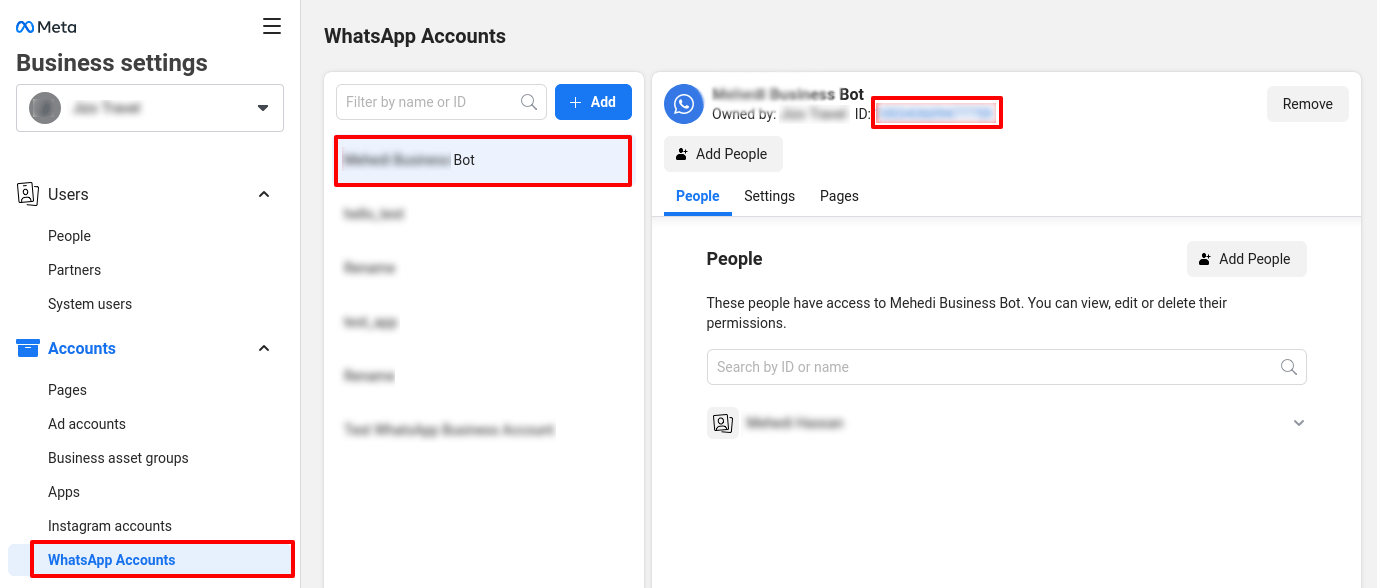
Task: Click the Users section icon
Action: pyautogui.click(x=28, y=194)
